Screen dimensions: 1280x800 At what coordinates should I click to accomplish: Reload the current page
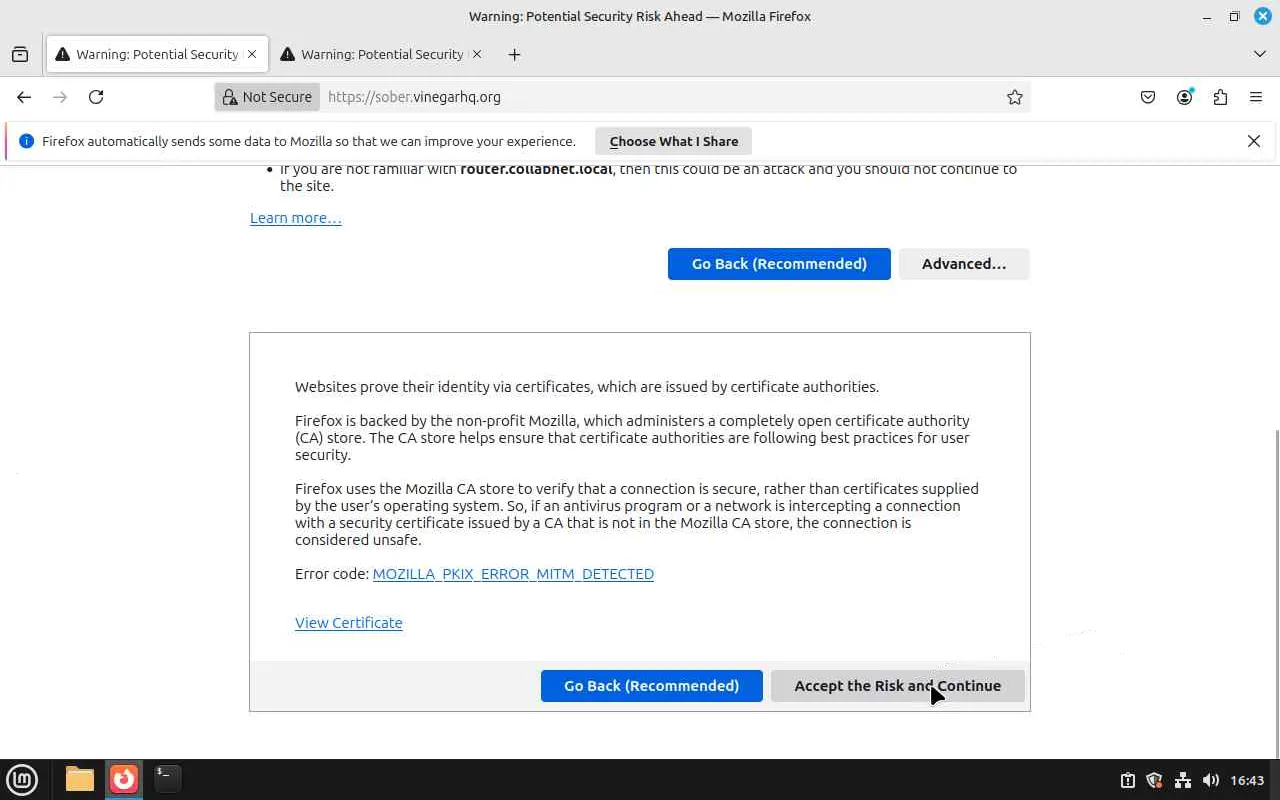tap(96, 97)
